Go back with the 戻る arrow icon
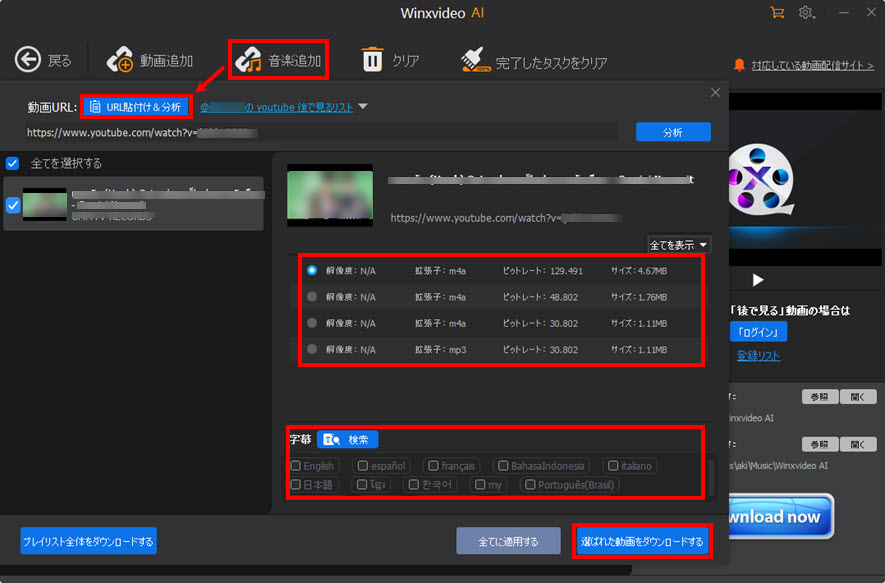The height and width of the screenshot is (583, 885). tap(28, 60)
